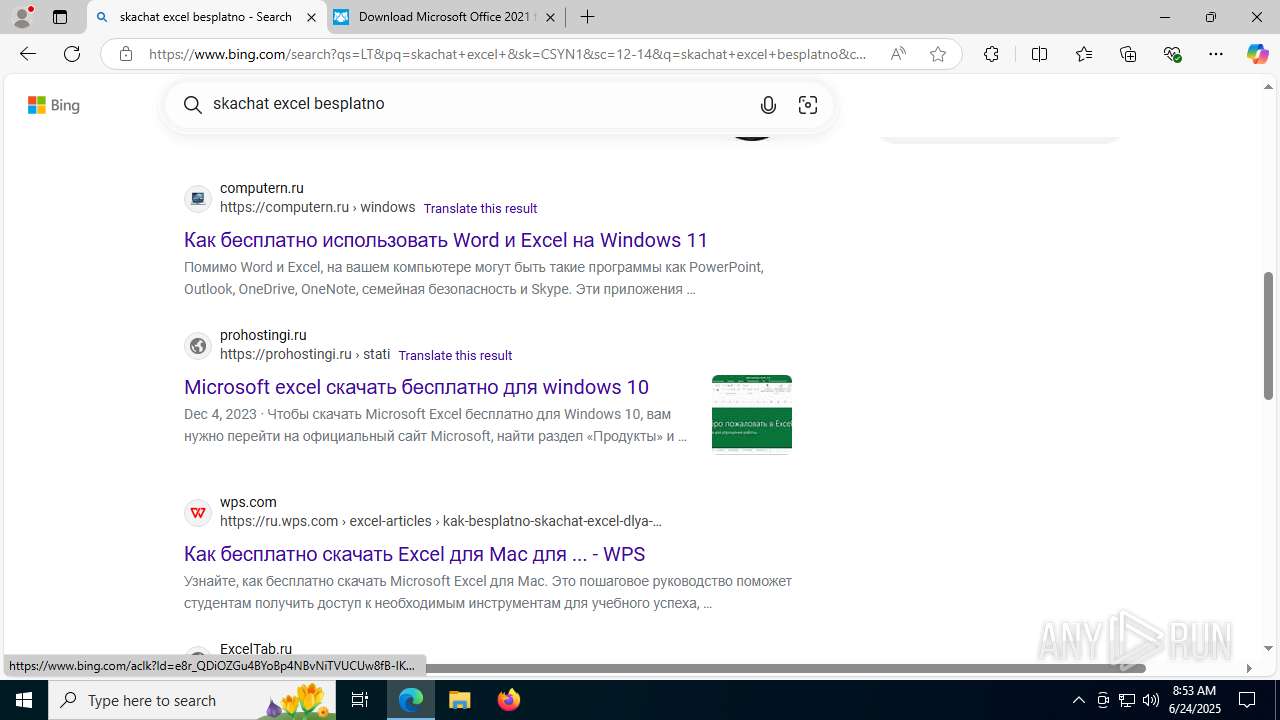The height and width of the screenshot is (720, 1280).
Task: Open the tab actions menu icon
Action: (60, 17)
